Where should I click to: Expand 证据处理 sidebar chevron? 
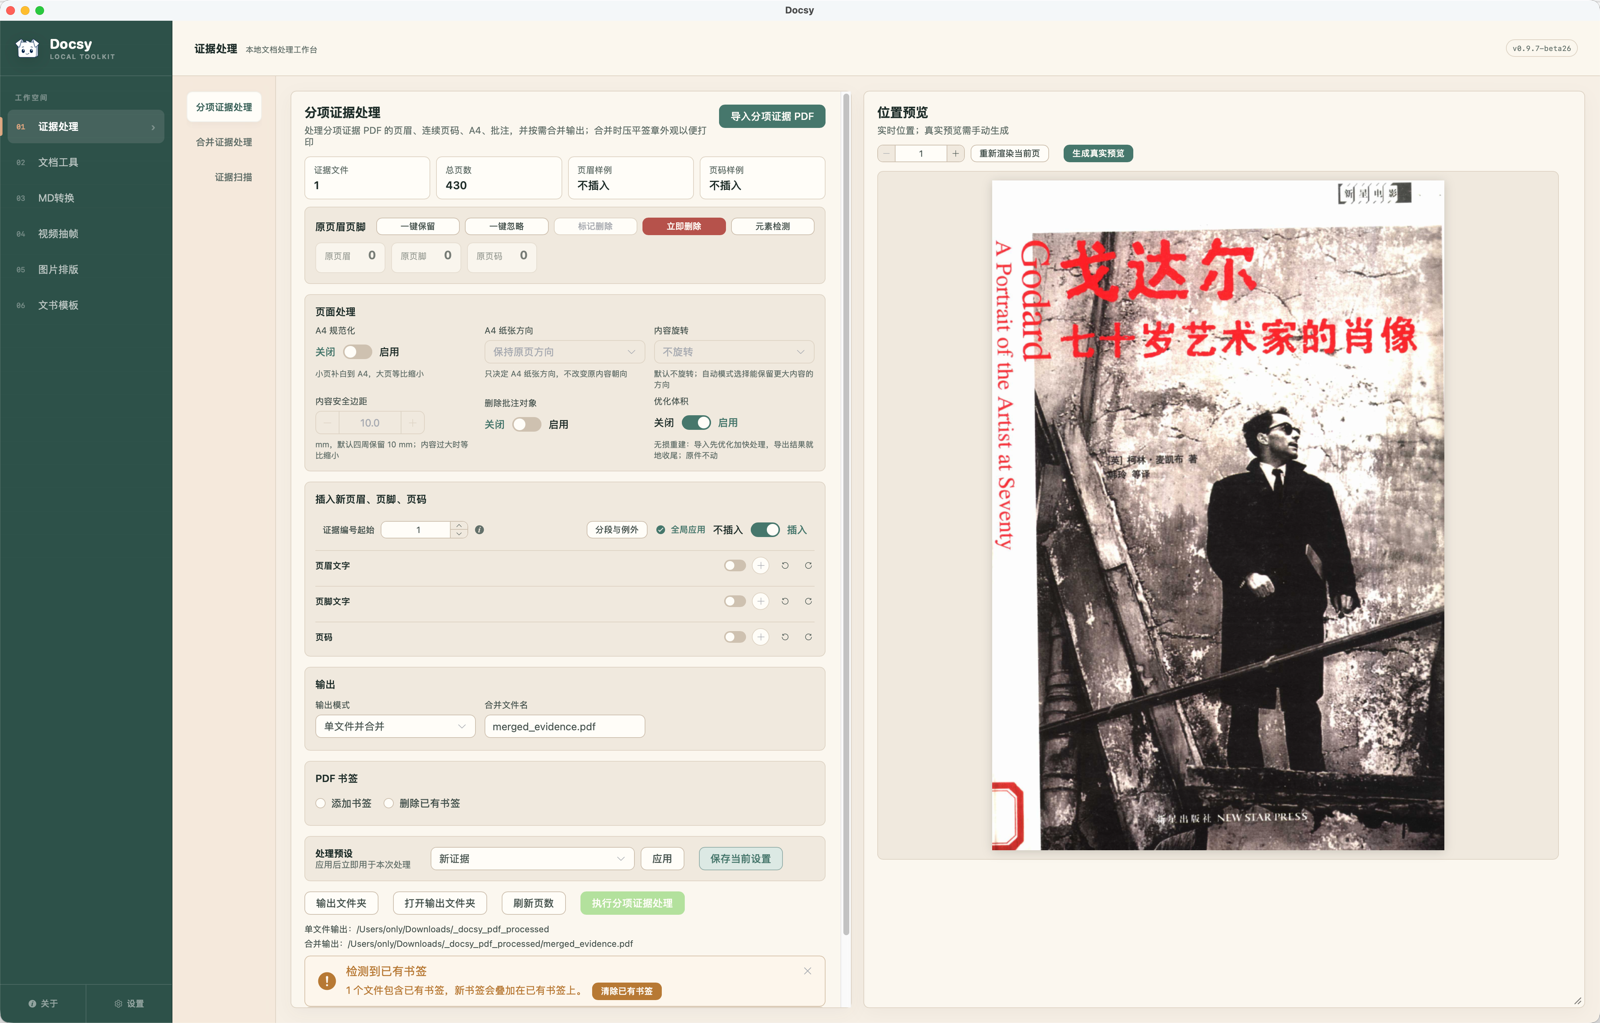tap(153, 127)
